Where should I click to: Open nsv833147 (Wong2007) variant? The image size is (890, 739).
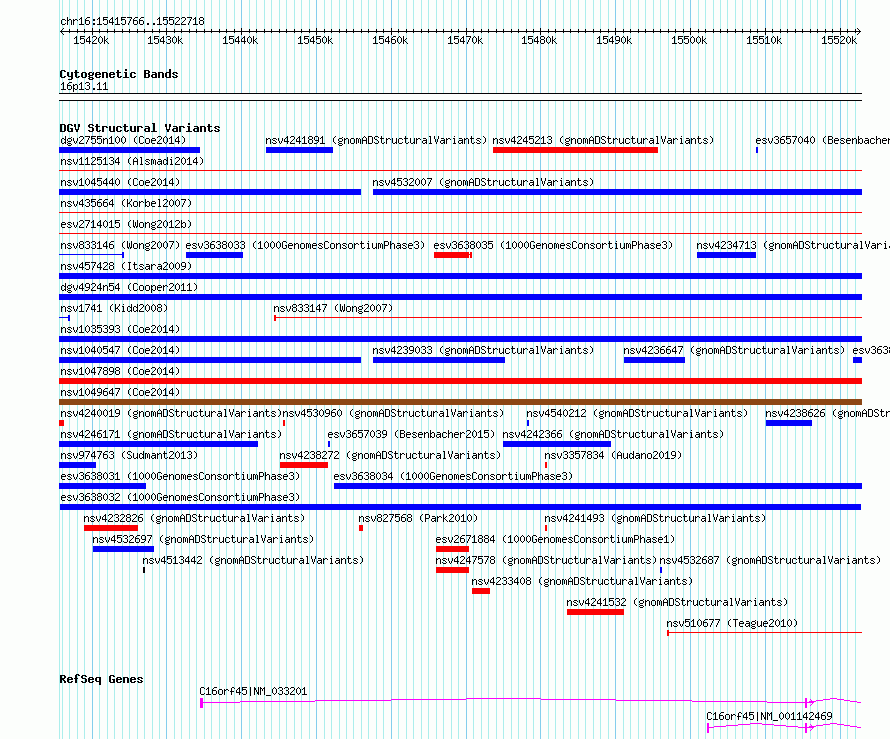click(x=333, y=308)
